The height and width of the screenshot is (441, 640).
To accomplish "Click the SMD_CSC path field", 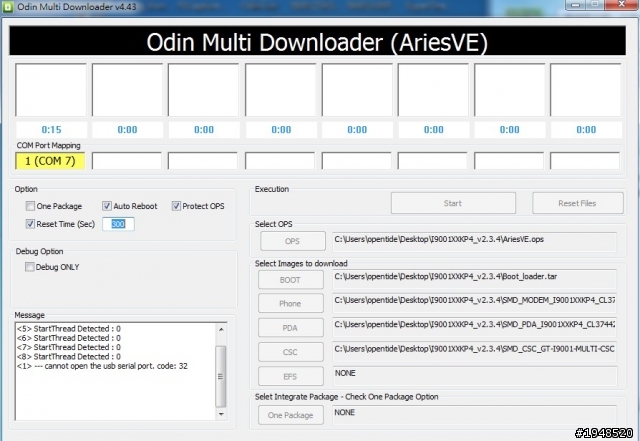I will [x=475, y=352].
